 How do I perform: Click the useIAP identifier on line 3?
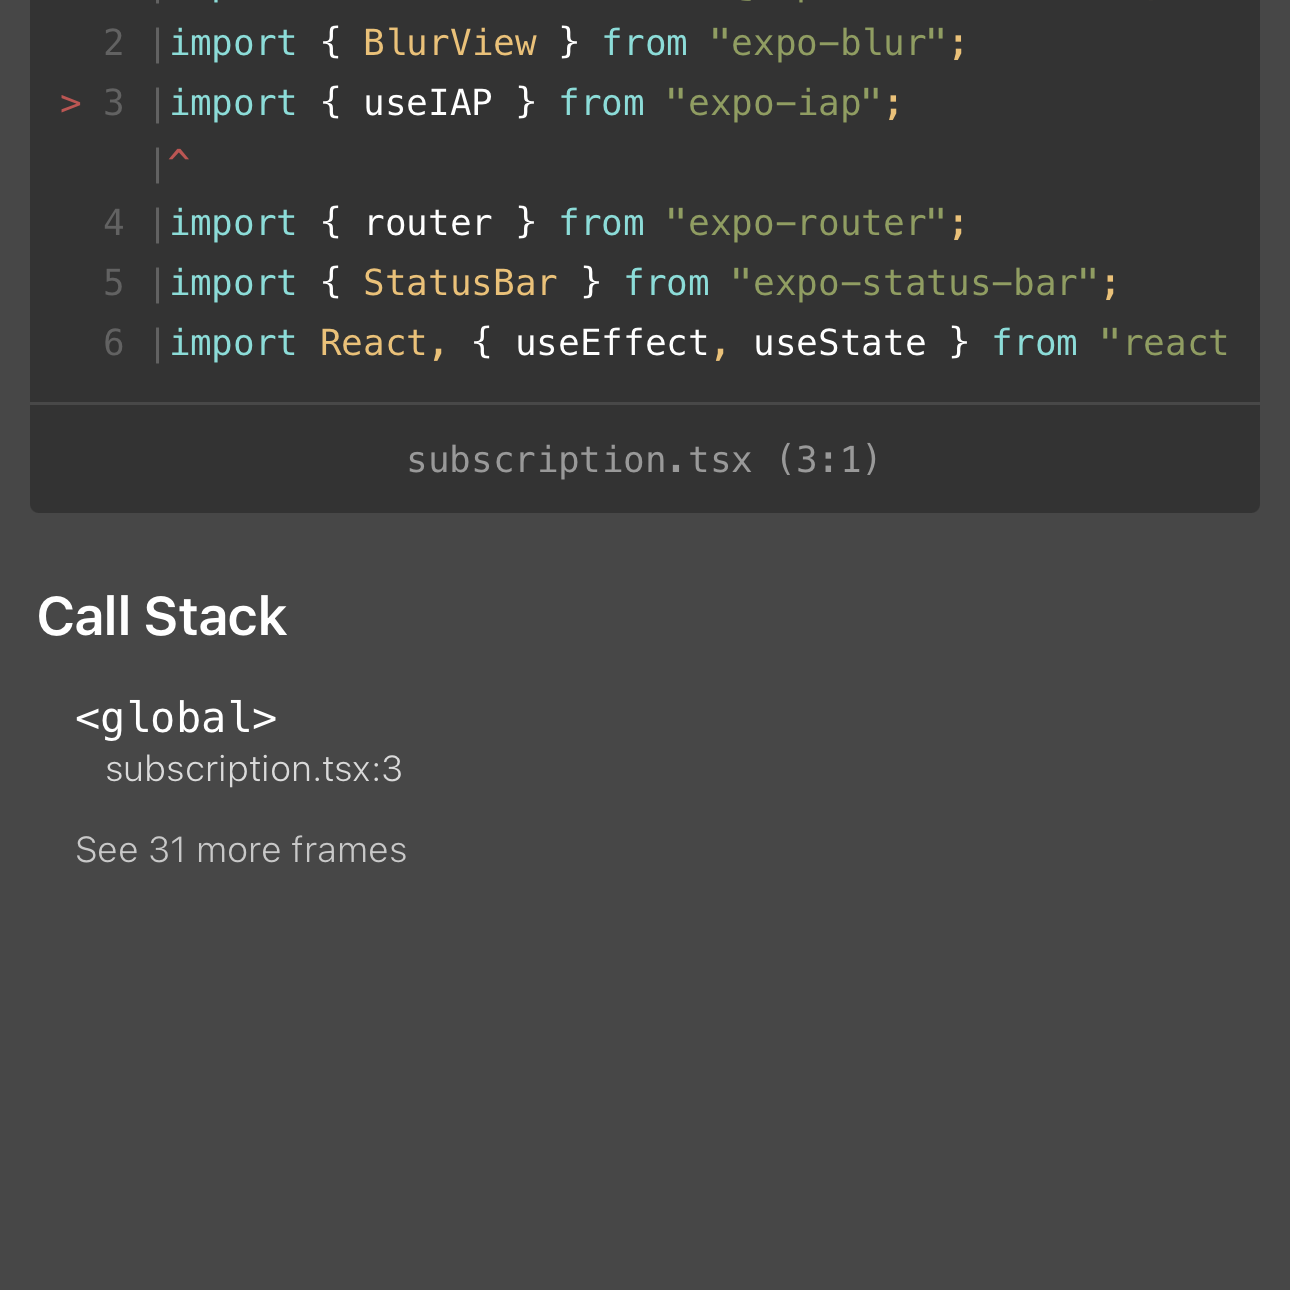pos(428,103)
